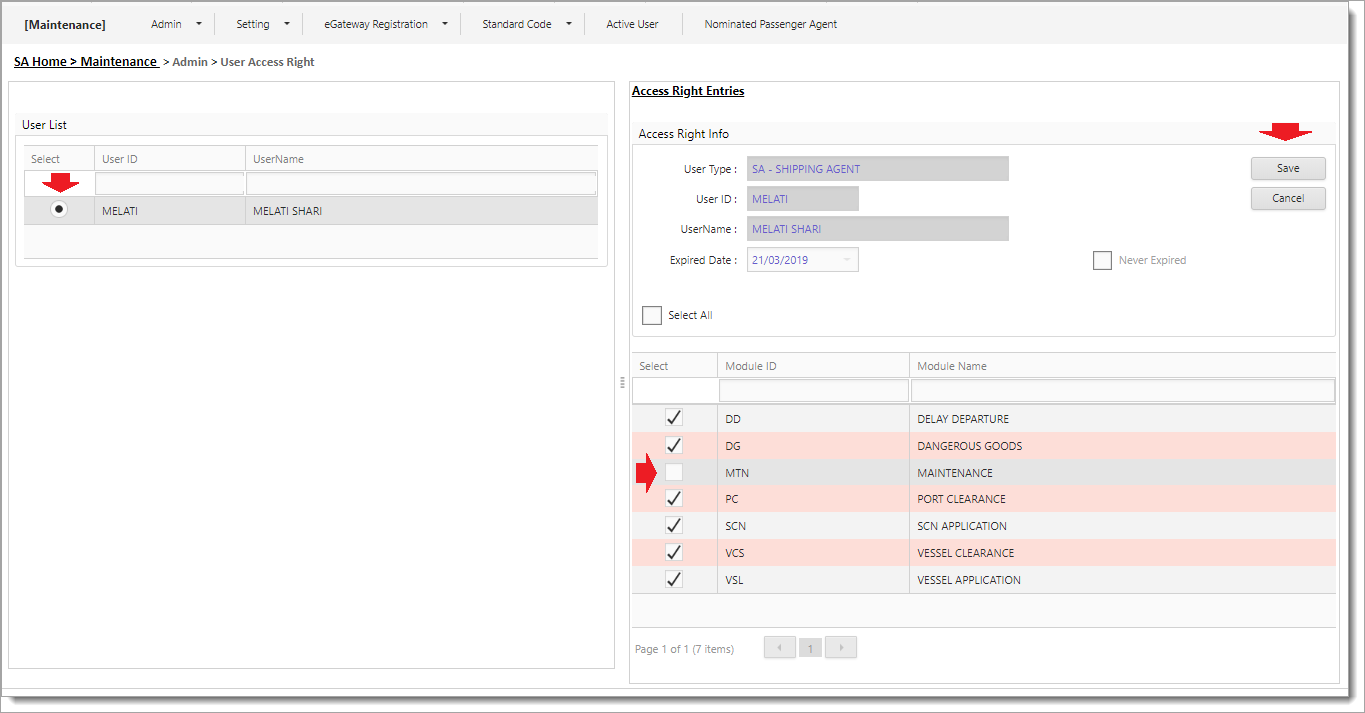
Task: Open the Active User menu item
Action: [x=632, y=24]
